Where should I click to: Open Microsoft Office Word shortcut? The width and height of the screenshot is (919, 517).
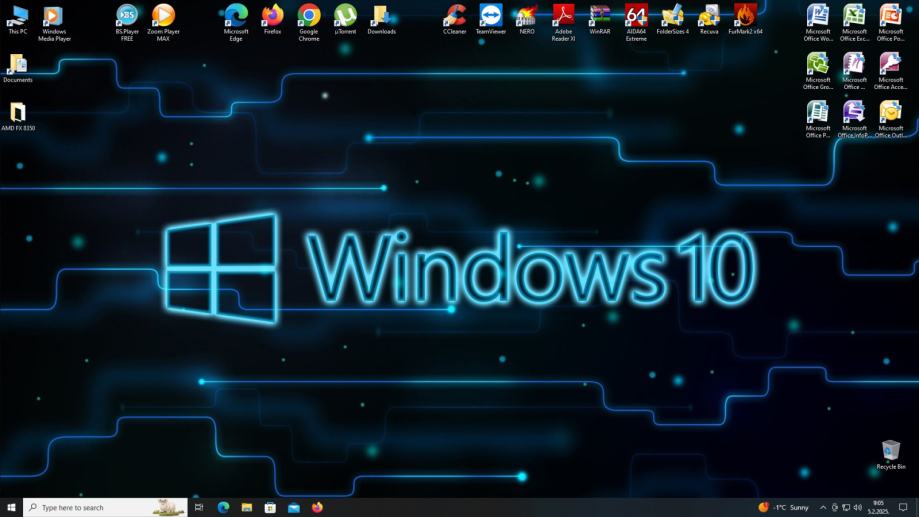pos(818,23)
